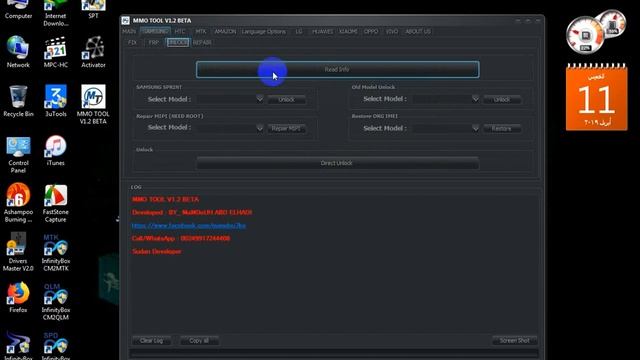Switch to the MAIN tab

click(129, 31)
